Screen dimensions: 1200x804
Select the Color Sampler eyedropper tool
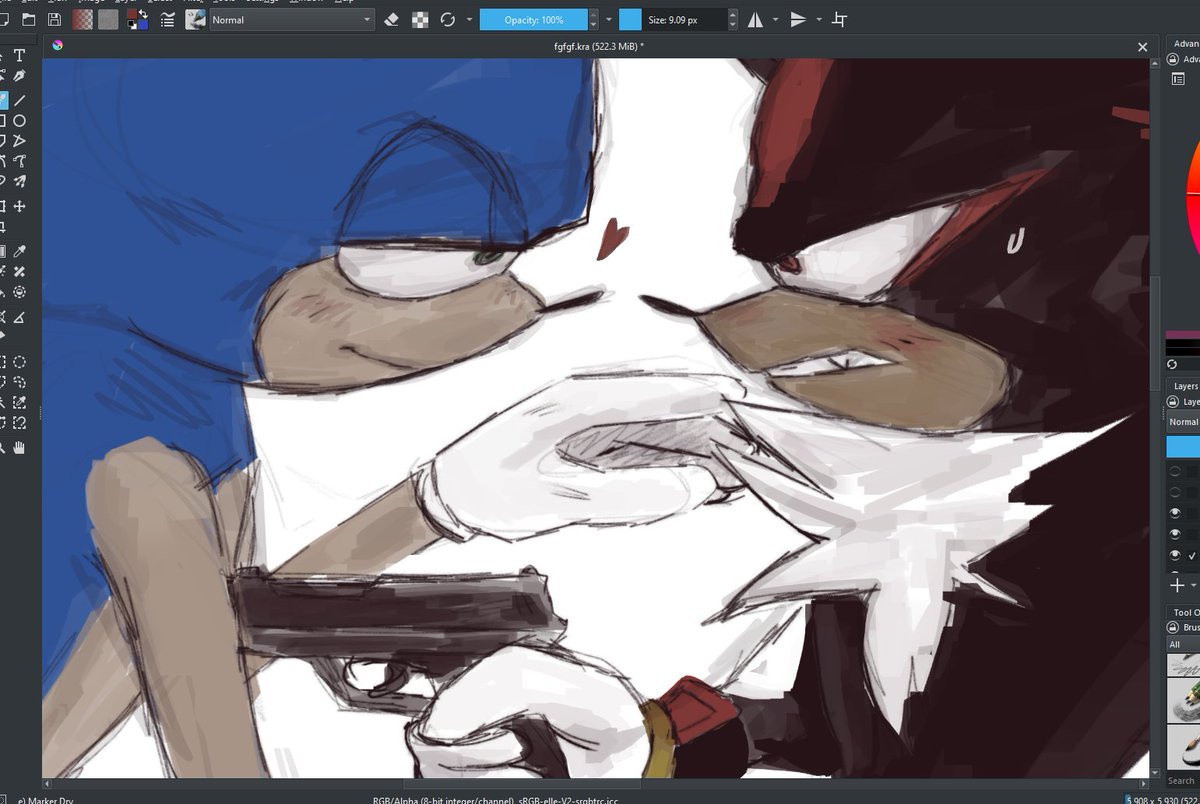tap(19, 251)
